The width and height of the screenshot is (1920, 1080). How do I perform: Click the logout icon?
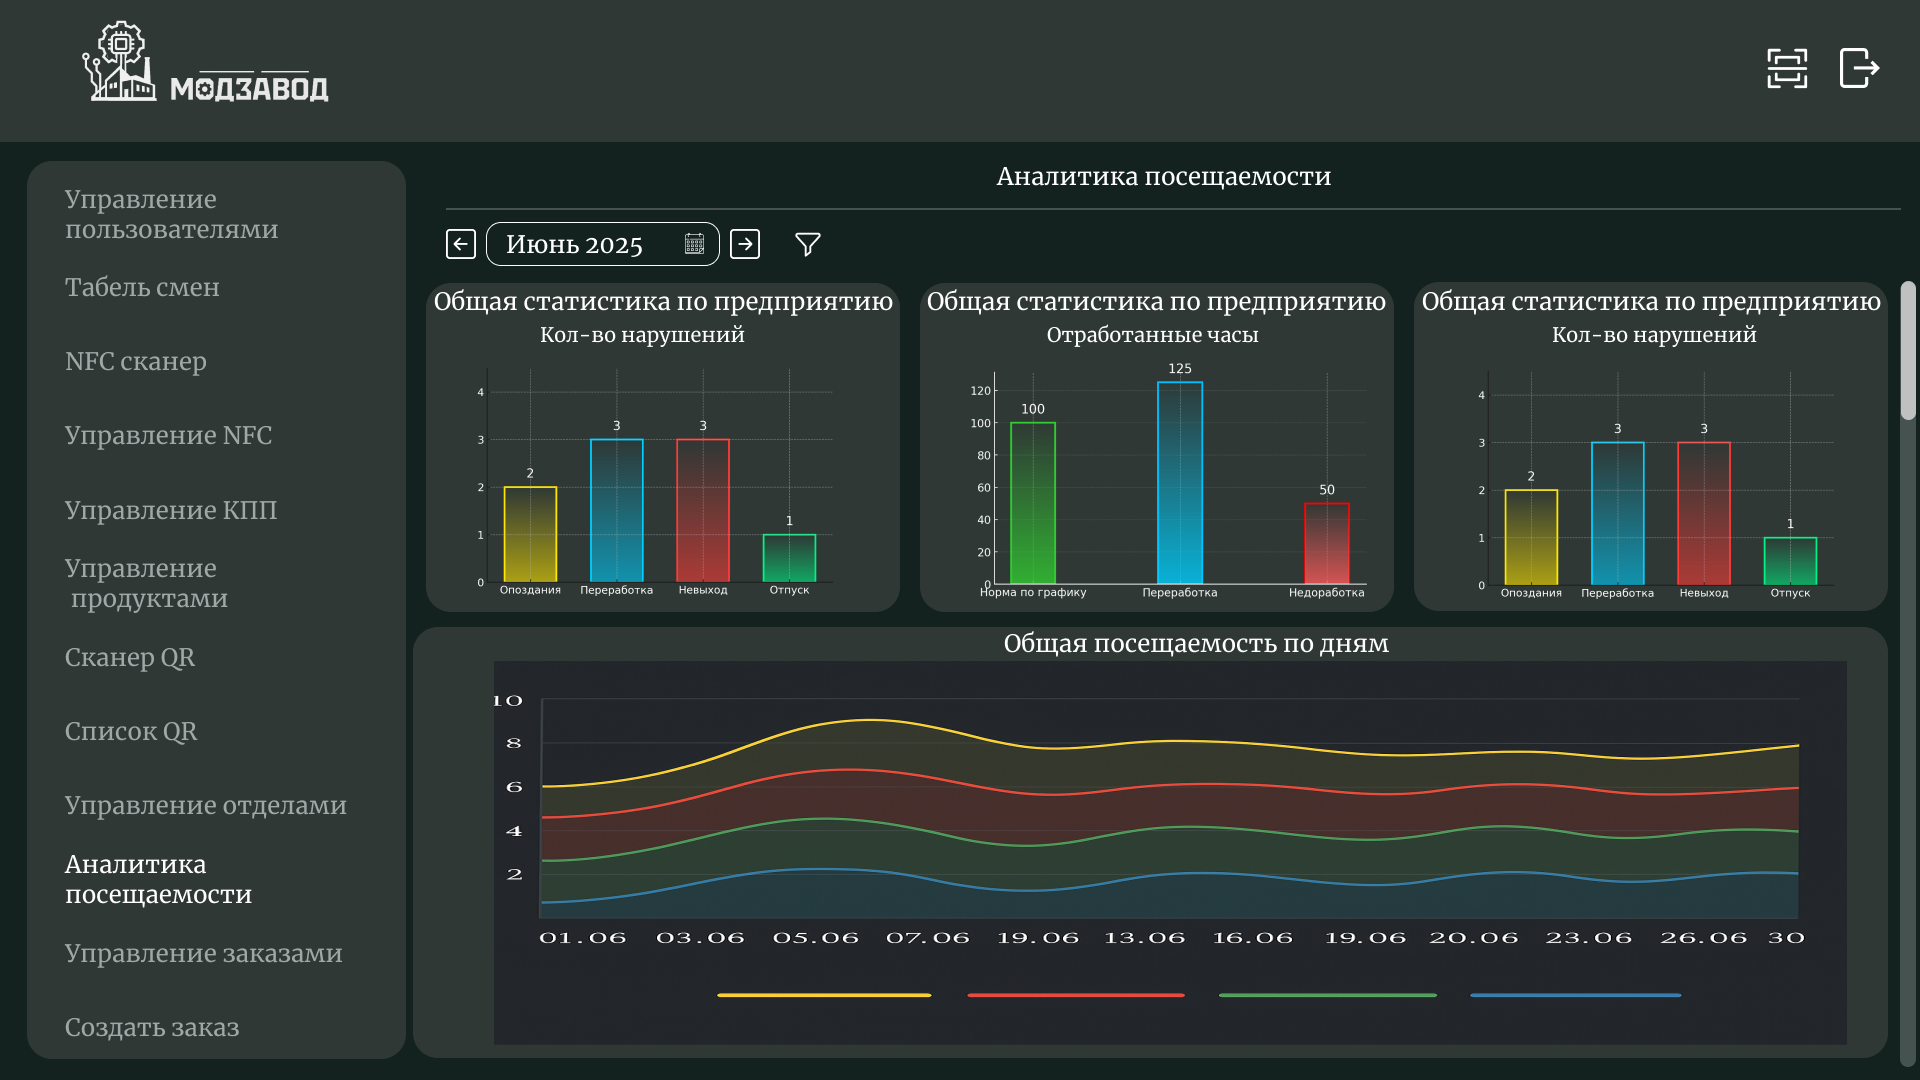pyautogui.click(x=1859, y=68)
